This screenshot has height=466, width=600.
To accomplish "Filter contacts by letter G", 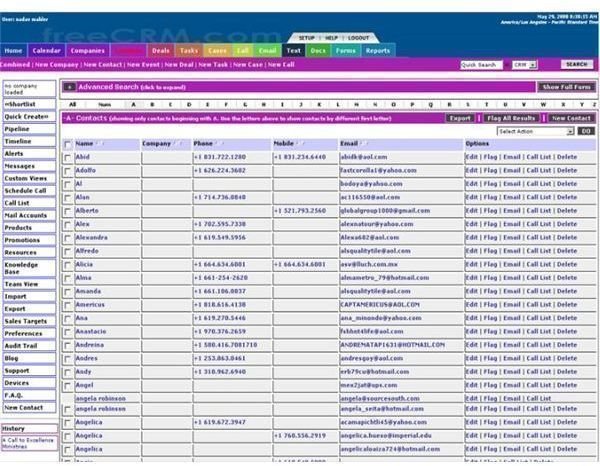I will (245, 104).
